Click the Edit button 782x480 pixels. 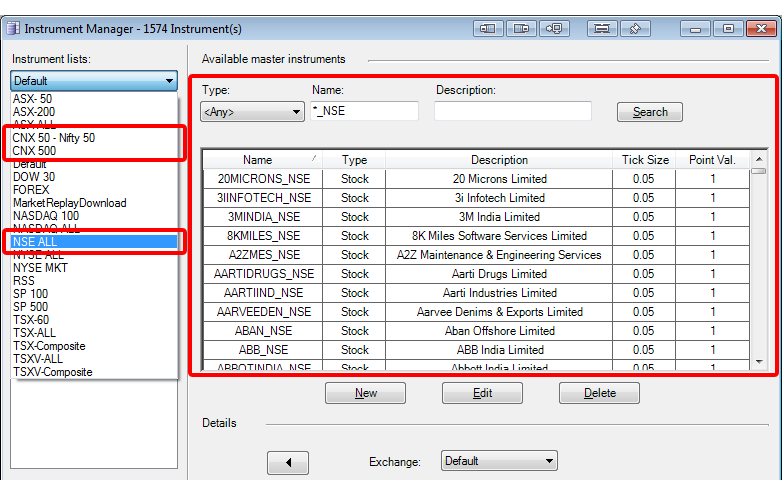point(482,393)
